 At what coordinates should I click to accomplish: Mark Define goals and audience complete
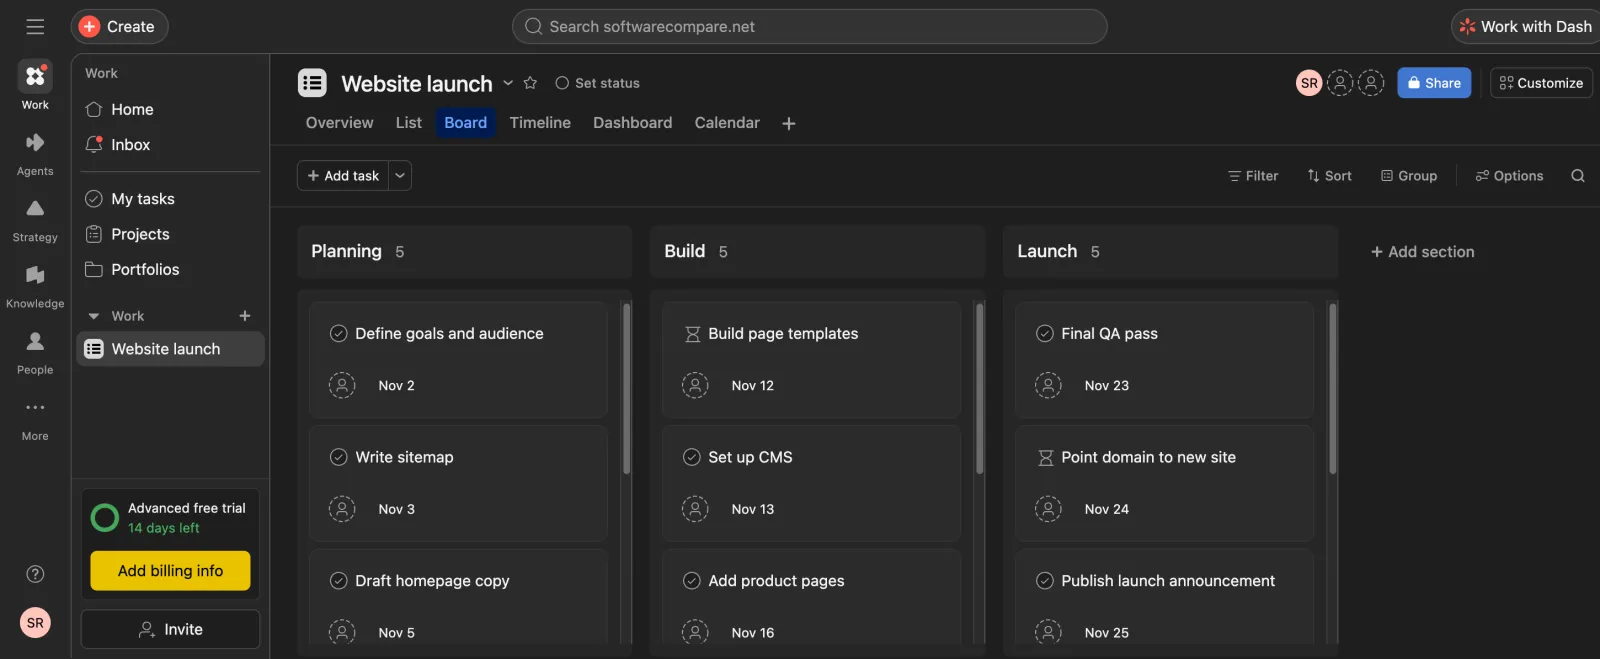click(339, 334)
